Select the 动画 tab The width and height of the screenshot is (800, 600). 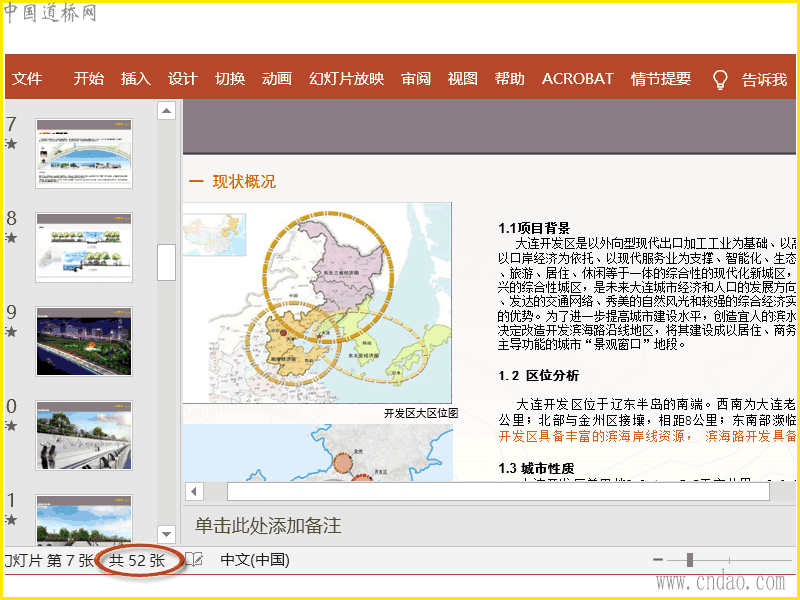pos(277,79)
